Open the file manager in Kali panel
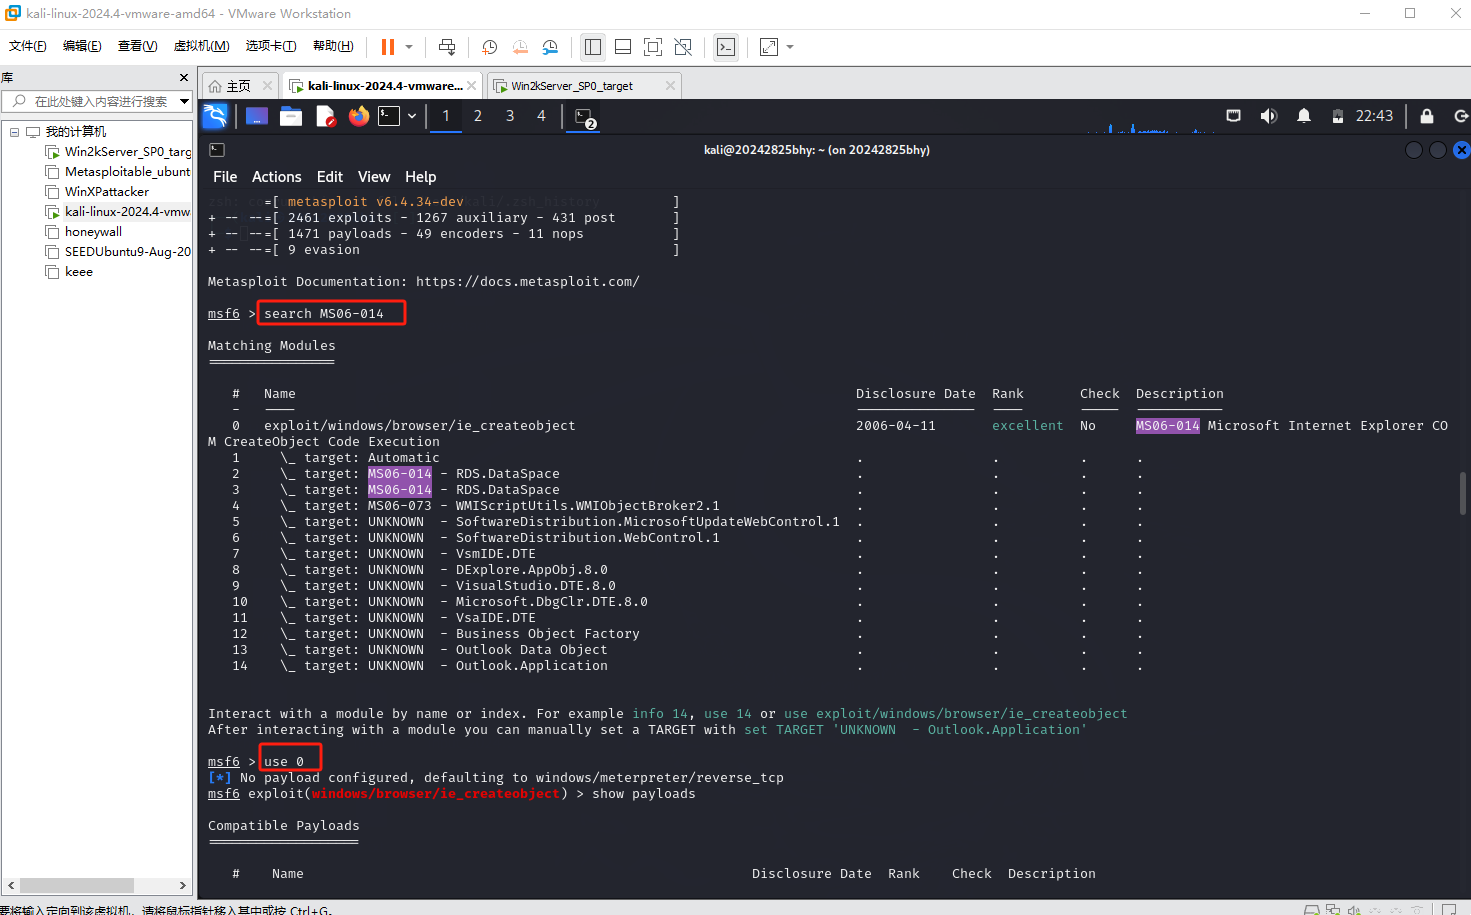This screenshot has width=1471, height=915. pos(291,116)
